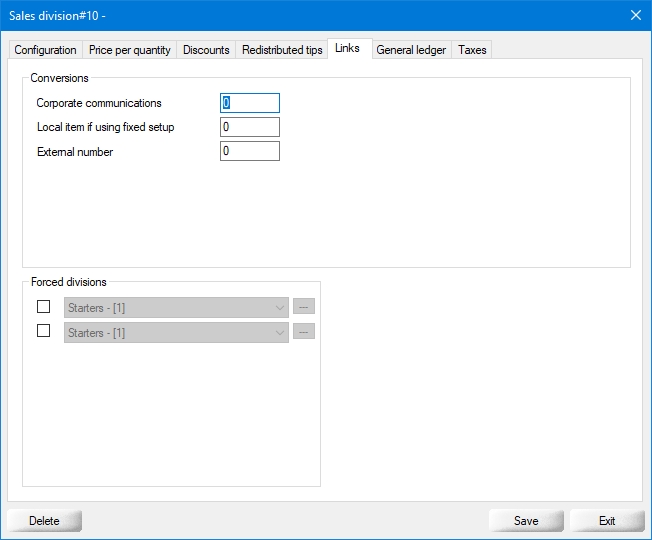Switch to the Taxes tab

coord(472,50)
